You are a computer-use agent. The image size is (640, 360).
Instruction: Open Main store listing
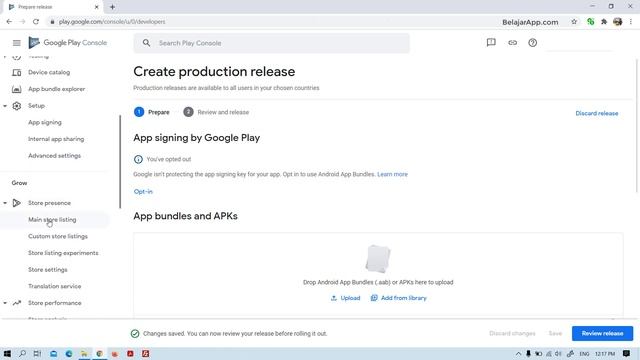tap(52, 220)
